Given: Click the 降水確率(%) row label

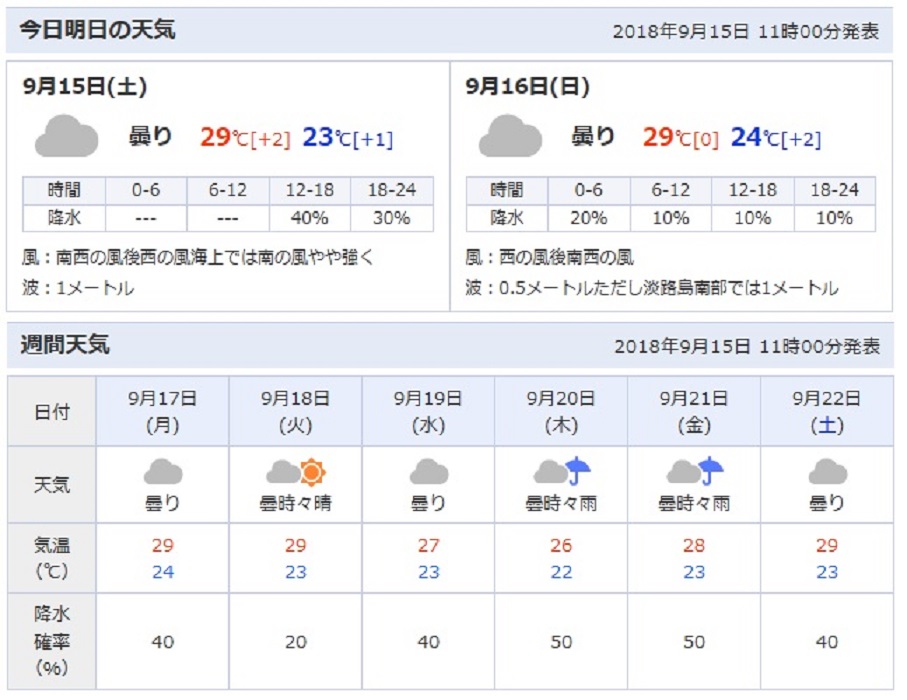Looking at the screenshot, I should point(51,641).
